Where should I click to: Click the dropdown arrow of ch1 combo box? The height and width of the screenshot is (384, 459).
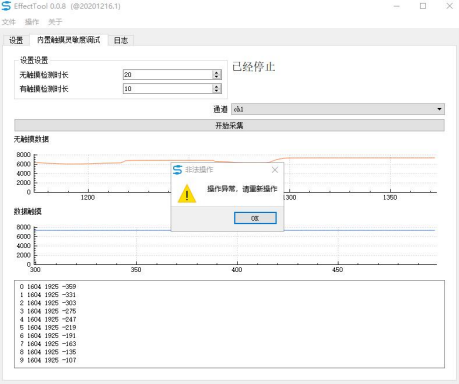pos(439,109)
